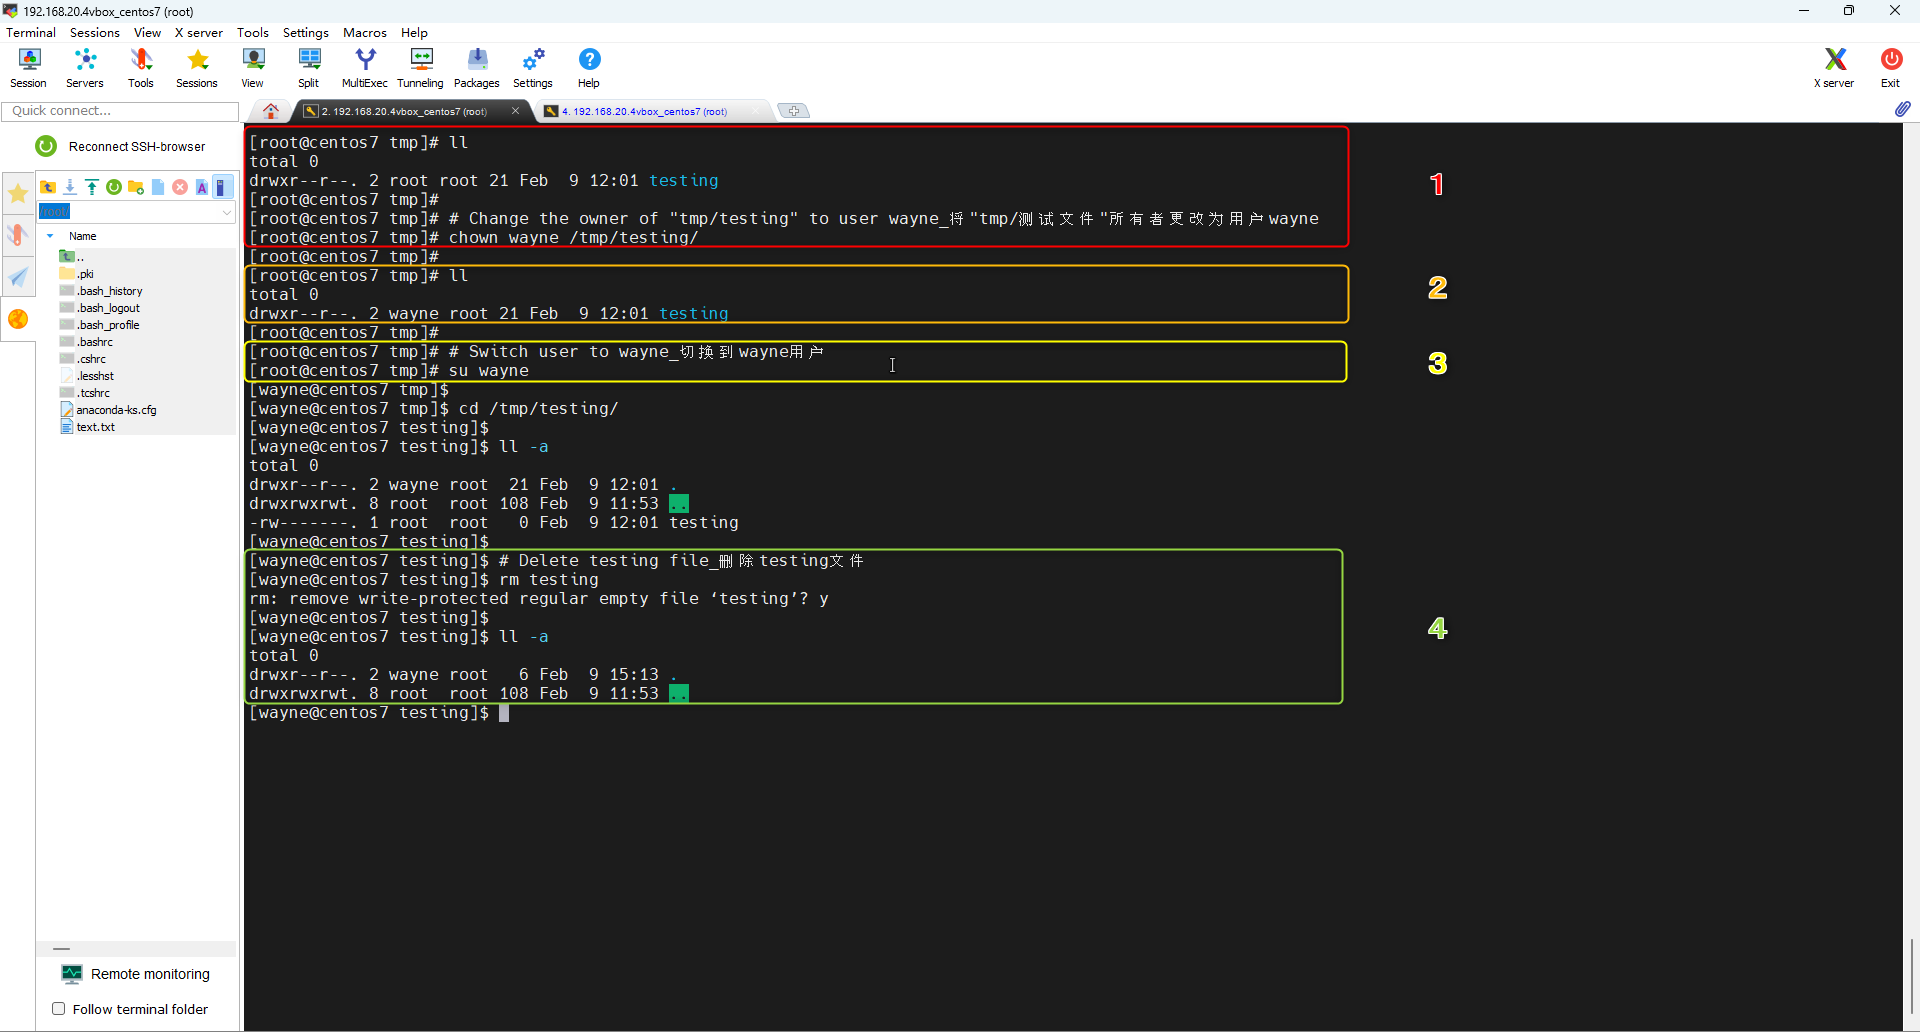Open the orange globe SFTP sidebar tab
This screenshot has width=1920, height=1032.
point(18,319)
